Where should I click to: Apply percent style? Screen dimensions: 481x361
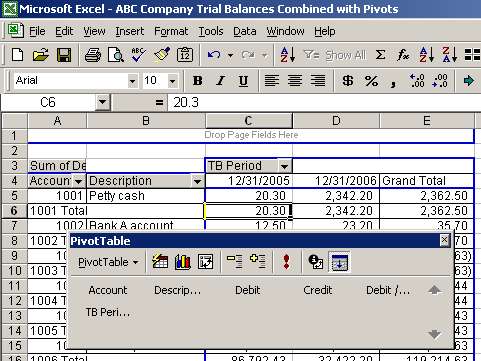(371, 81)
